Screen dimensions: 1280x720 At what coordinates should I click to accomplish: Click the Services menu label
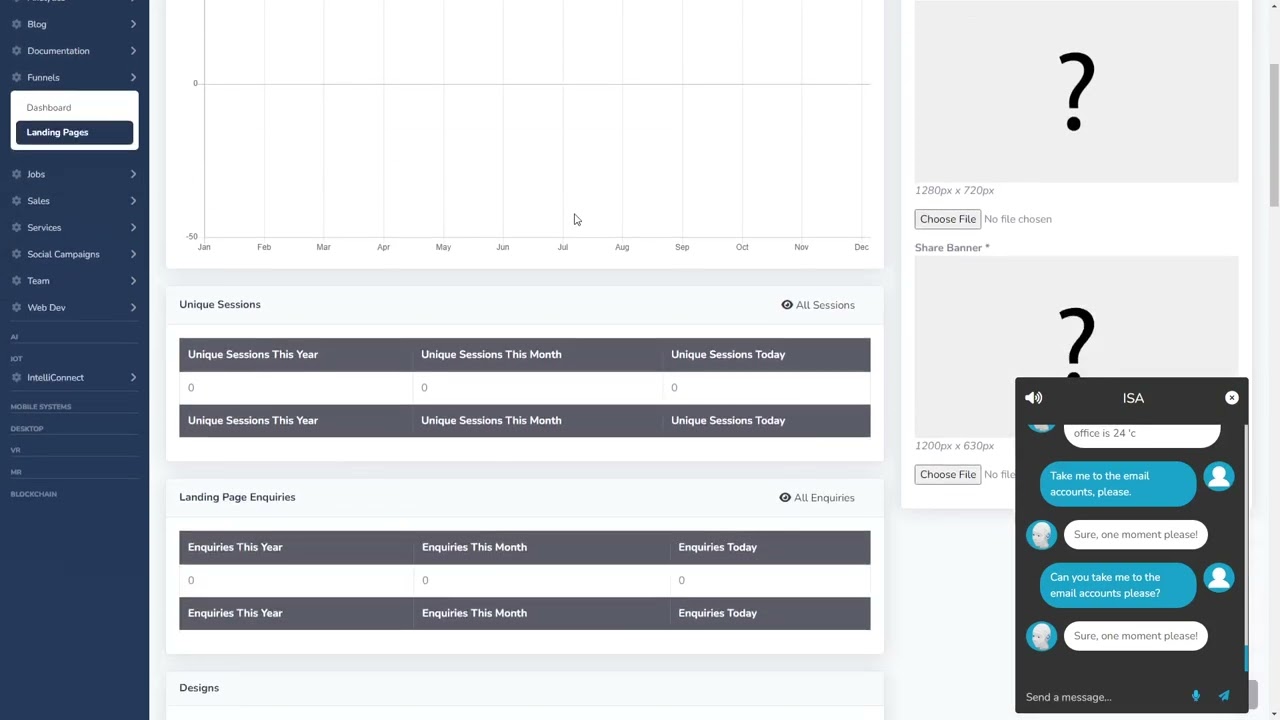44,228
